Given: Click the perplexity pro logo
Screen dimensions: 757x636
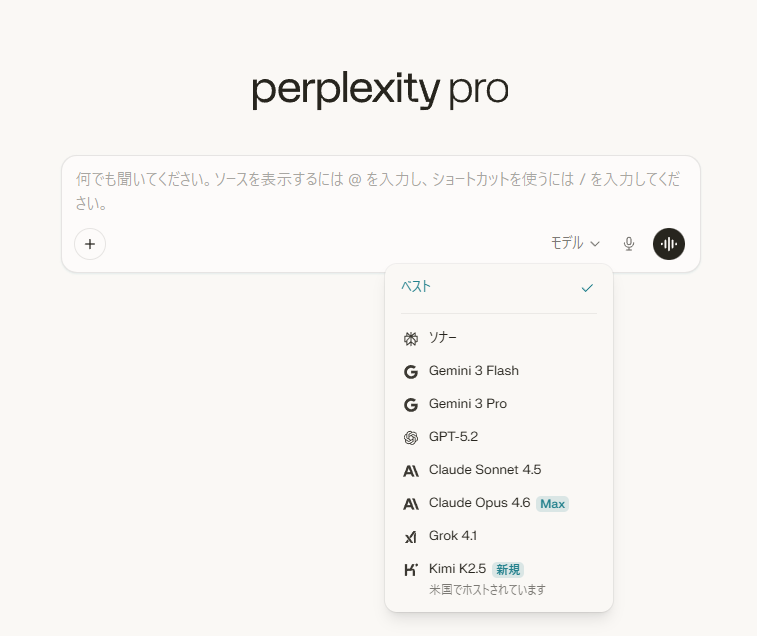Looking at the screenshot, I should point(379,91).
